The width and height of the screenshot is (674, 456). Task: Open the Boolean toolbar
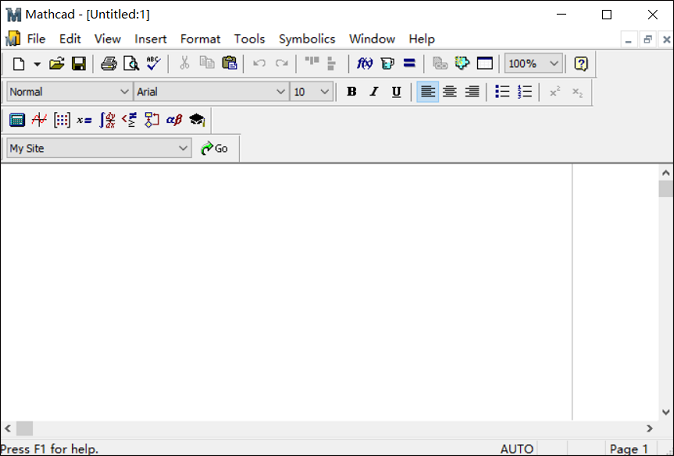pyautogui.click(x=129, y=120)
